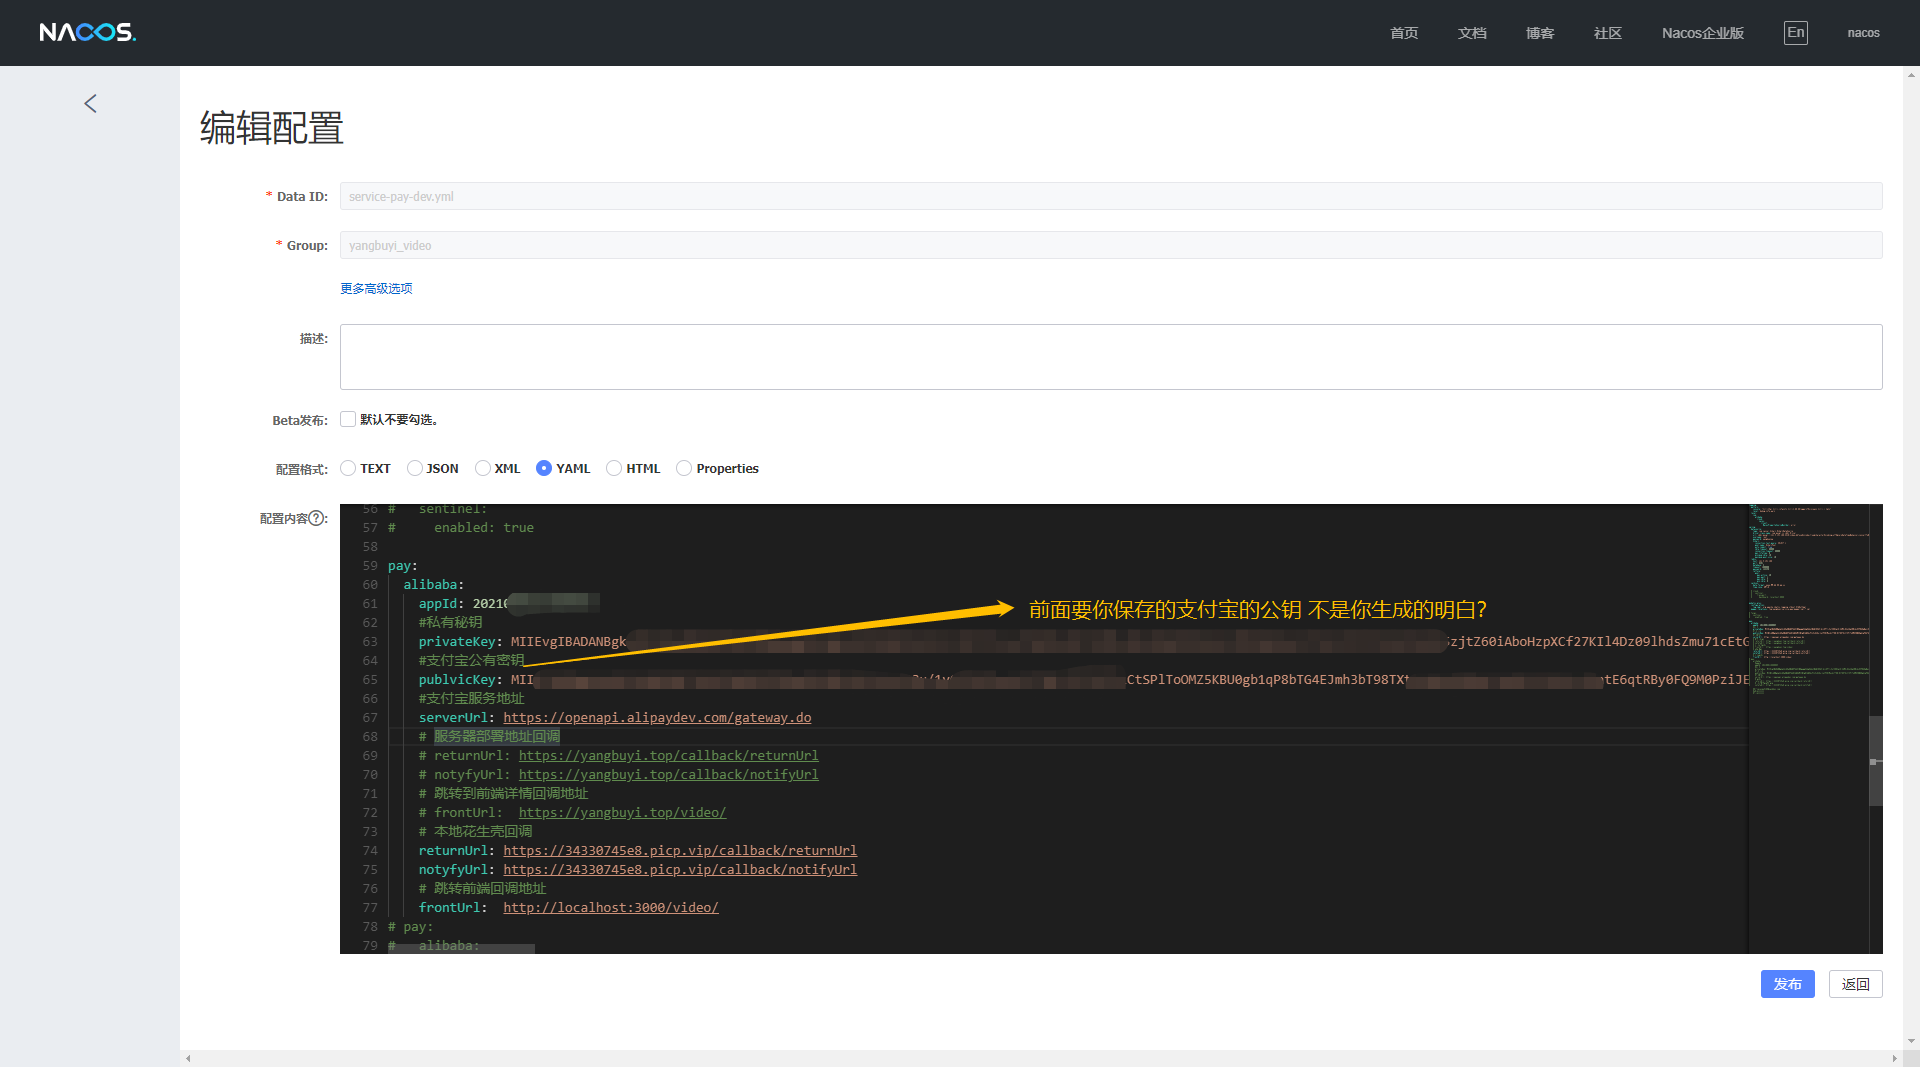Open the Nacos企业版 menu item
The width and height of the screenshot is (1920, 1067).
tap(1703, 33)
